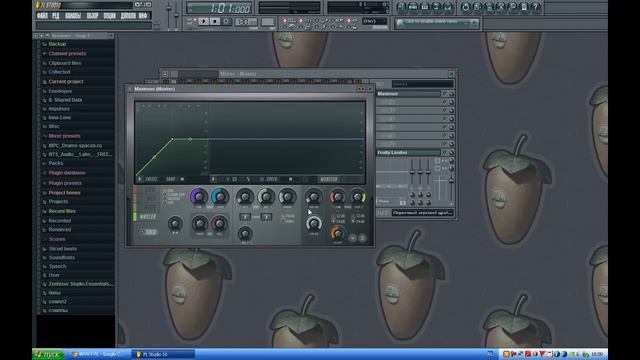Image resolution: width=640 pixels, height=360 pixels.
Task: Click the tempo display field
Action: pyautogui.click(x=246, y=22)
